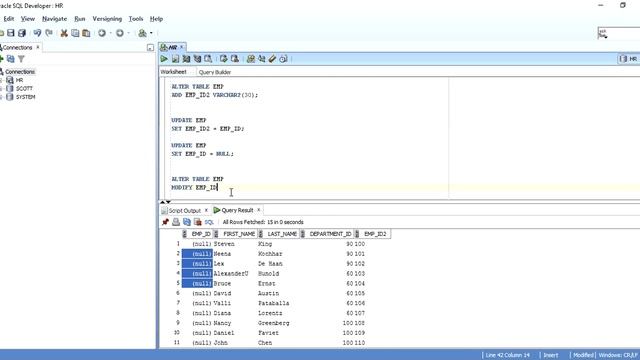The image size is (640, 360).
Task: Select the HR connection in tree
Action: click(x=19, y=80)
